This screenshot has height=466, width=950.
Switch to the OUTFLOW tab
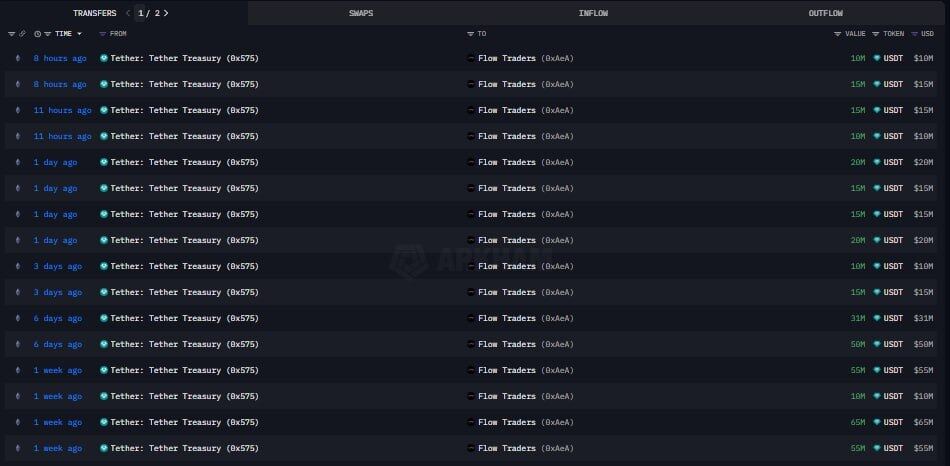coord(825,13)
